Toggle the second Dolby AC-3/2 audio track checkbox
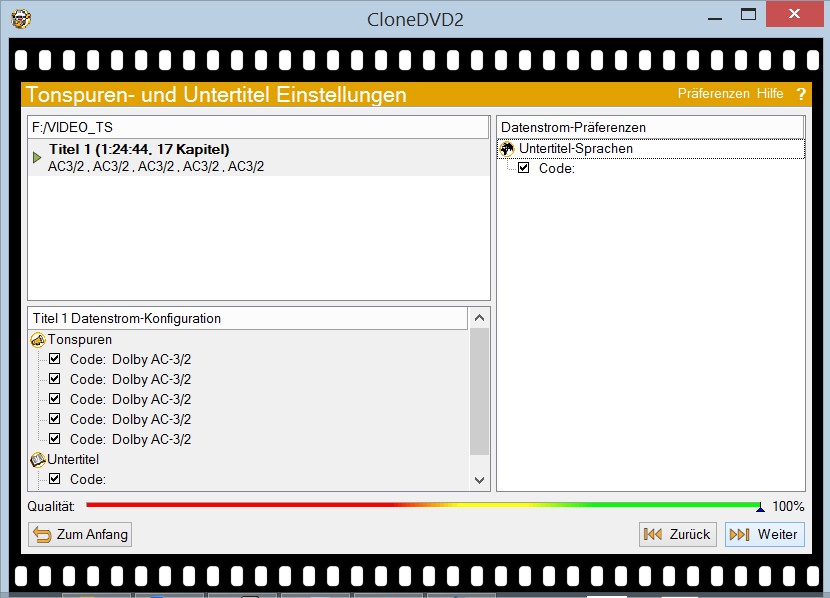Screen dimensions: 830x598 click(x=55, y=379)
